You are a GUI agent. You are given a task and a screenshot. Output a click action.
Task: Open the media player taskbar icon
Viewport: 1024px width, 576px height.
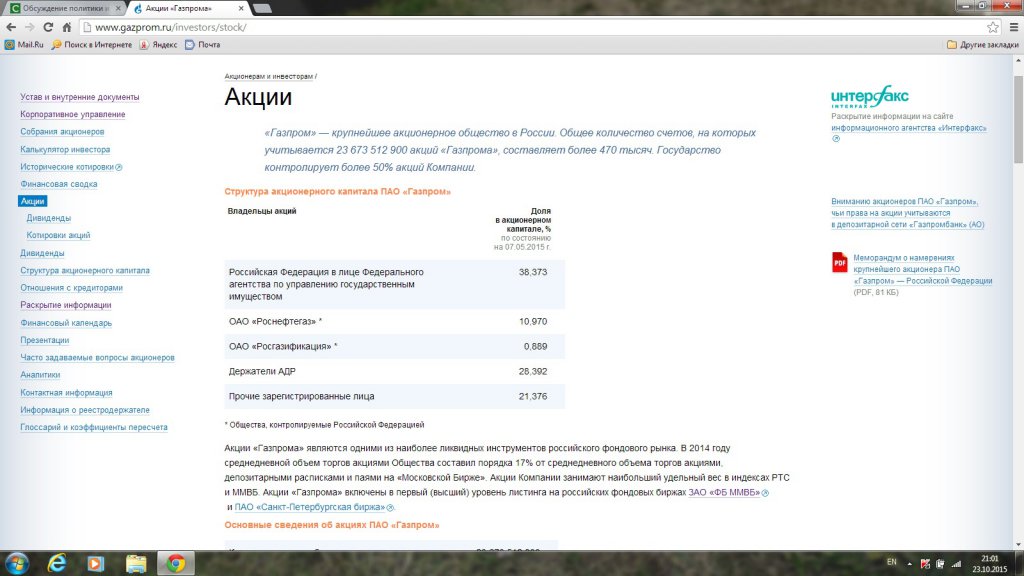click(95, 563)
